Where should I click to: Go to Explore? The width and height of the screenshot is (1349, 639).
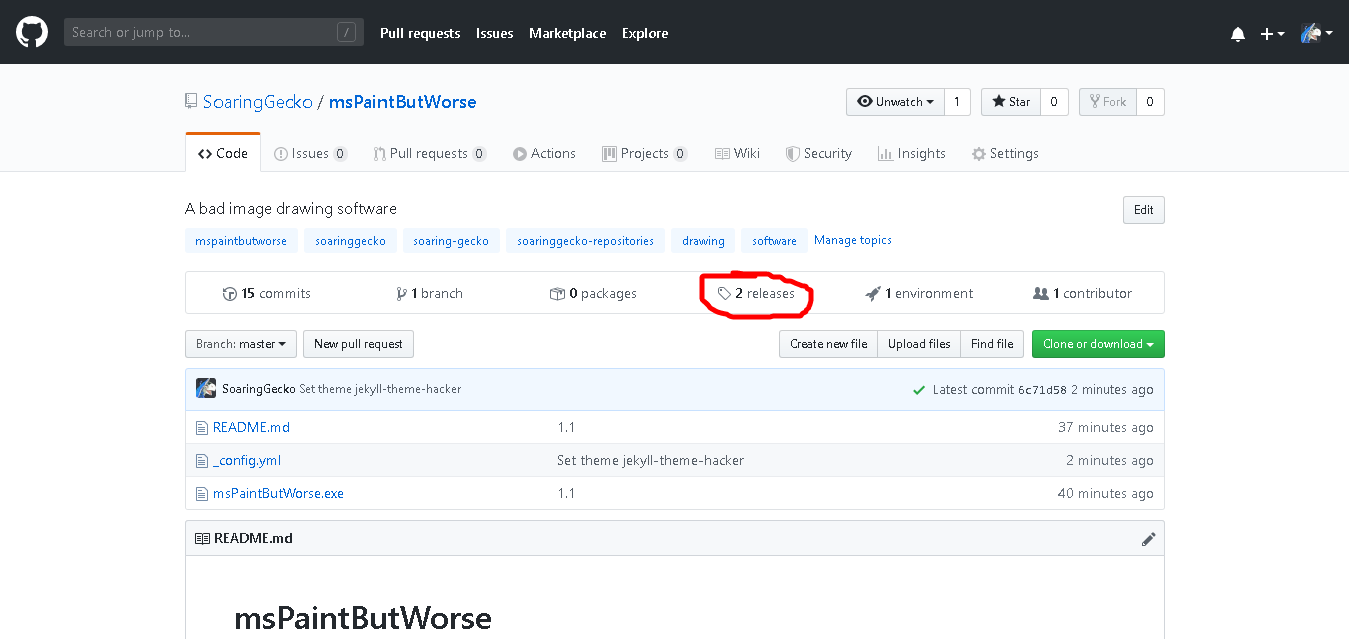click(x=645, y=33)
